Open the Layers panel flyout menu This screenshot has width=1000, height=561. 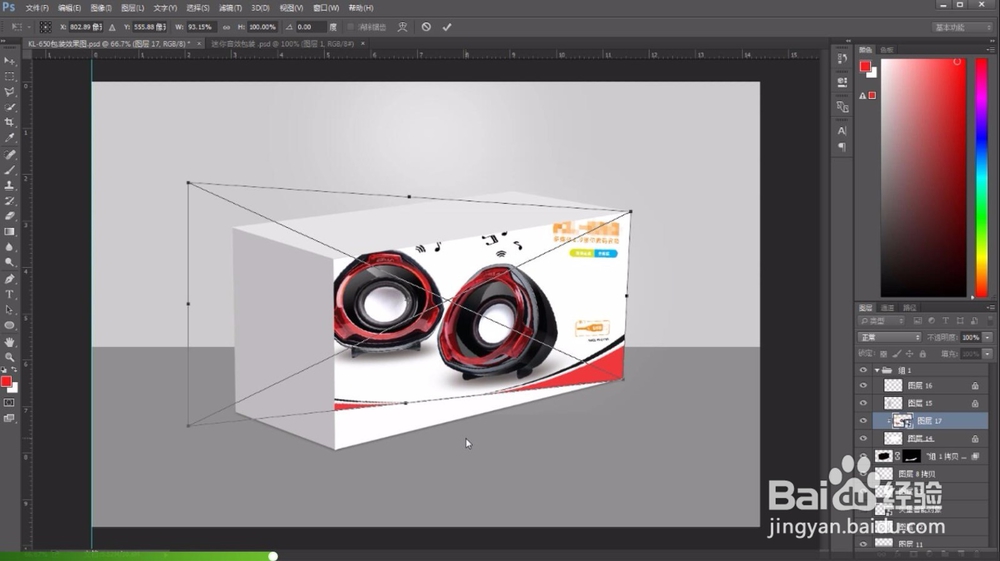pos(990,308)
